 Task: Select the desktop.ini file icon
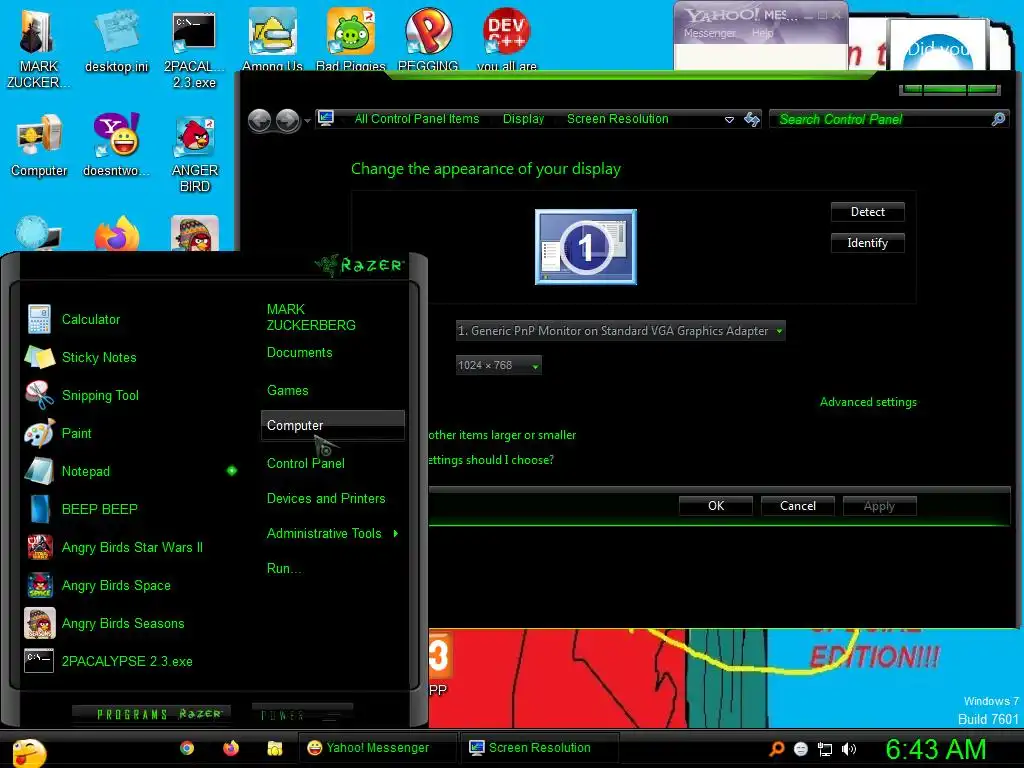pyautogui.click(x=116, y=42)
